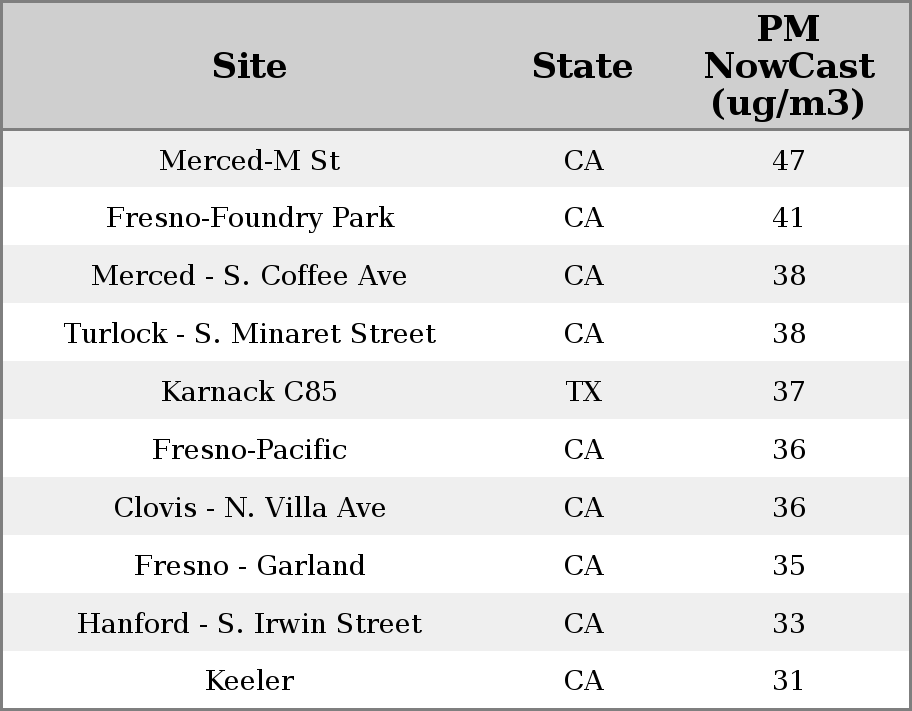Select the Merced-M St site cell
This screenshot has height=711, width=912.
click(249, 160)
